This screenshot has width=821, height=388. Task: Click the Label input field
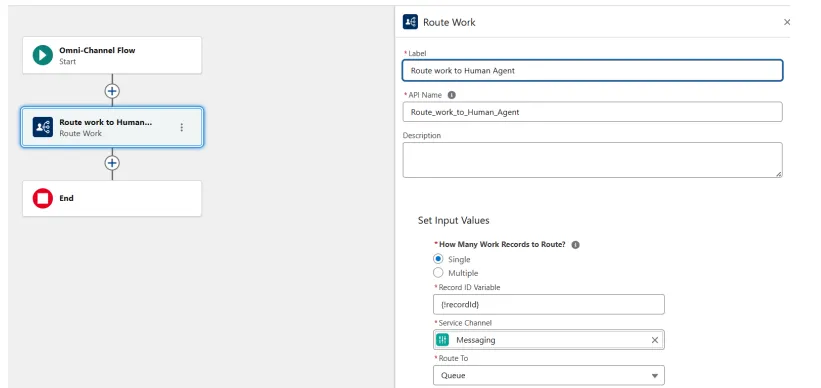tap(592, 71)
